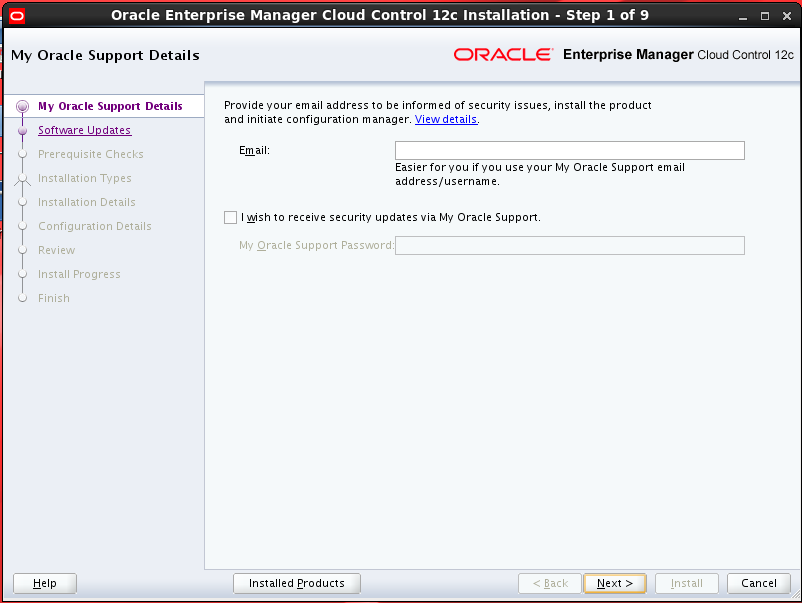
Task: Click the Software Updates step indicator
Action: coord(22,130)
